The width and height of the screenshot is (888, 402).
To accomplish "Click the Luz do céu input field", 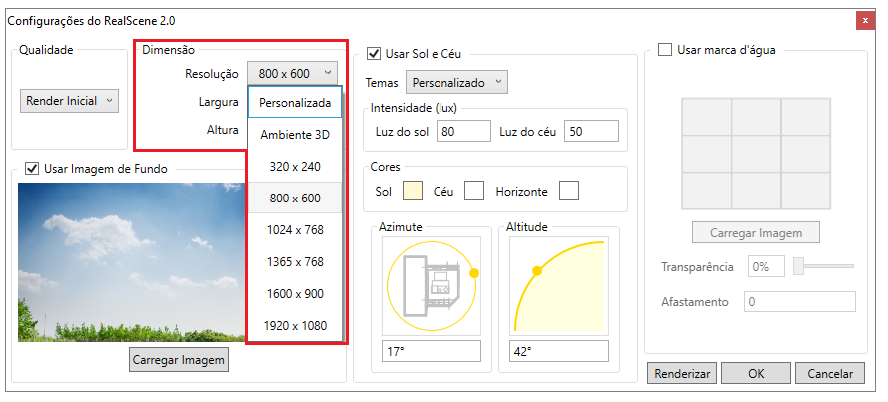I will (x=591, y=131).
